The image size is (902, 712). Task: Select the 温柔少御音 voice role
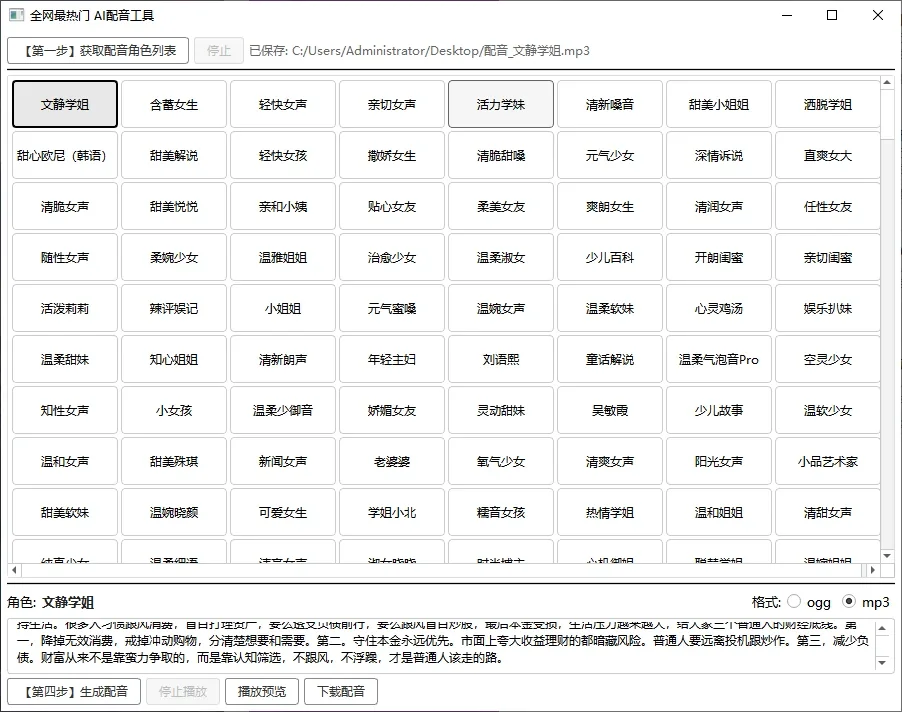click(x=283, y=410)
